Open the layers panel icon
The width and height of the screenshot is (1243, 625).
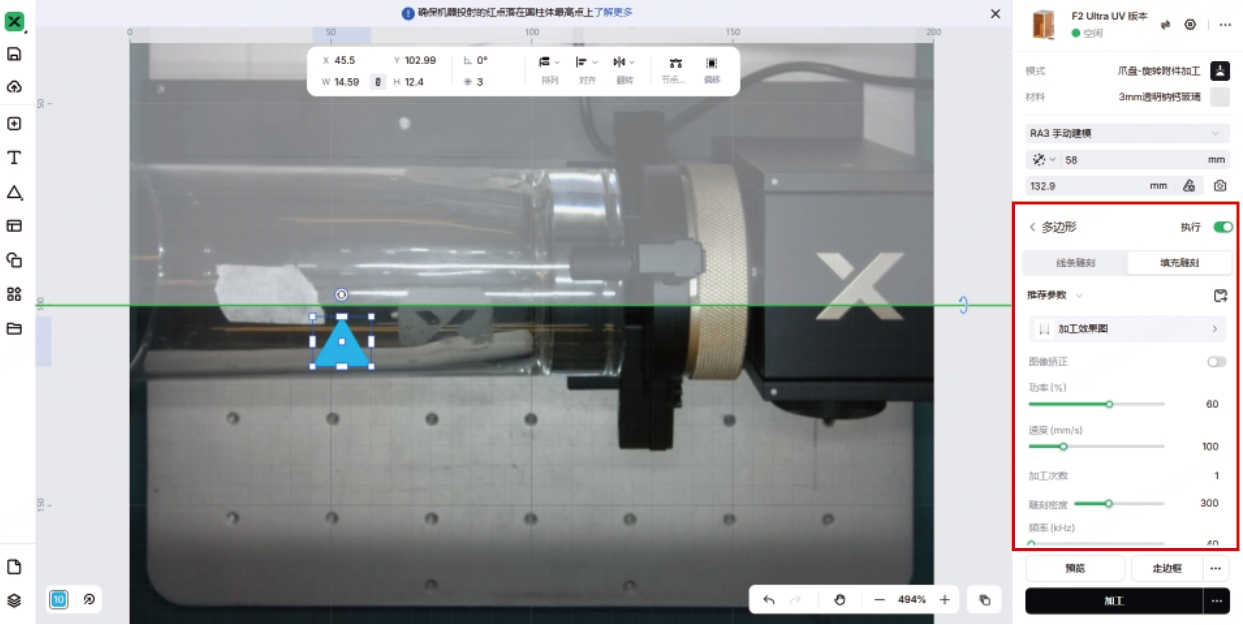click(x=14, y=600)
